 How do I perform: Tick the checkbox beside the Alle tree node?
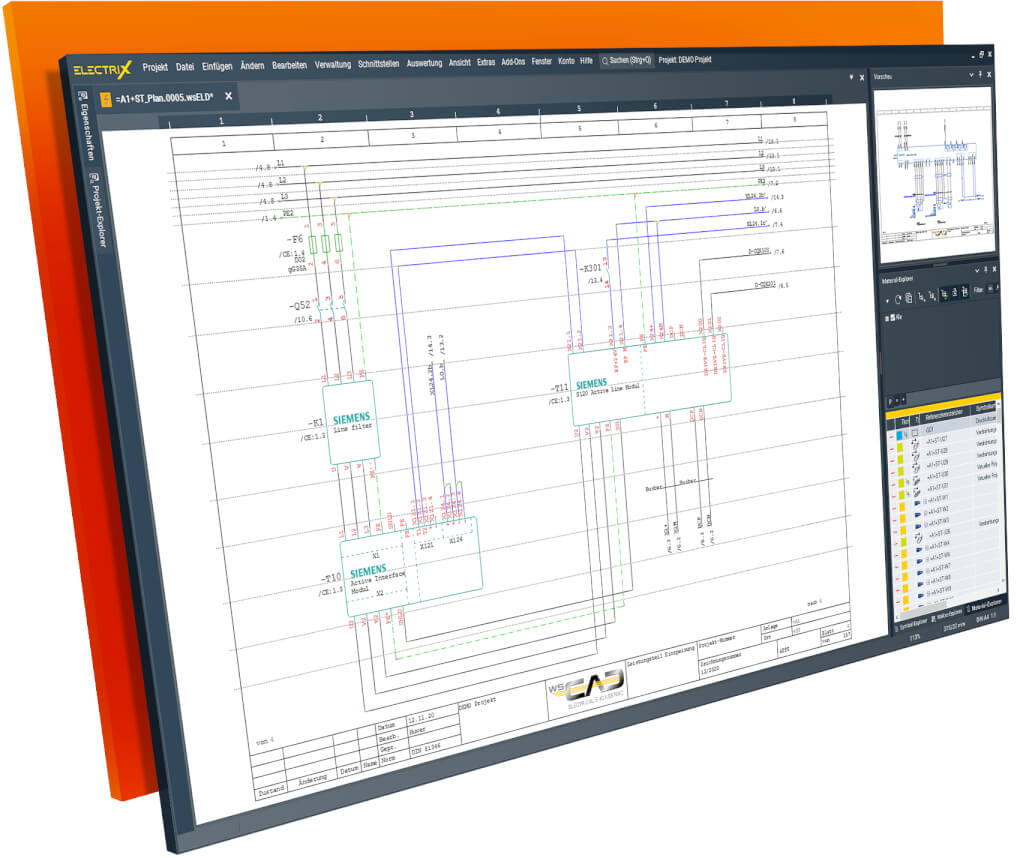click(893, 318)
